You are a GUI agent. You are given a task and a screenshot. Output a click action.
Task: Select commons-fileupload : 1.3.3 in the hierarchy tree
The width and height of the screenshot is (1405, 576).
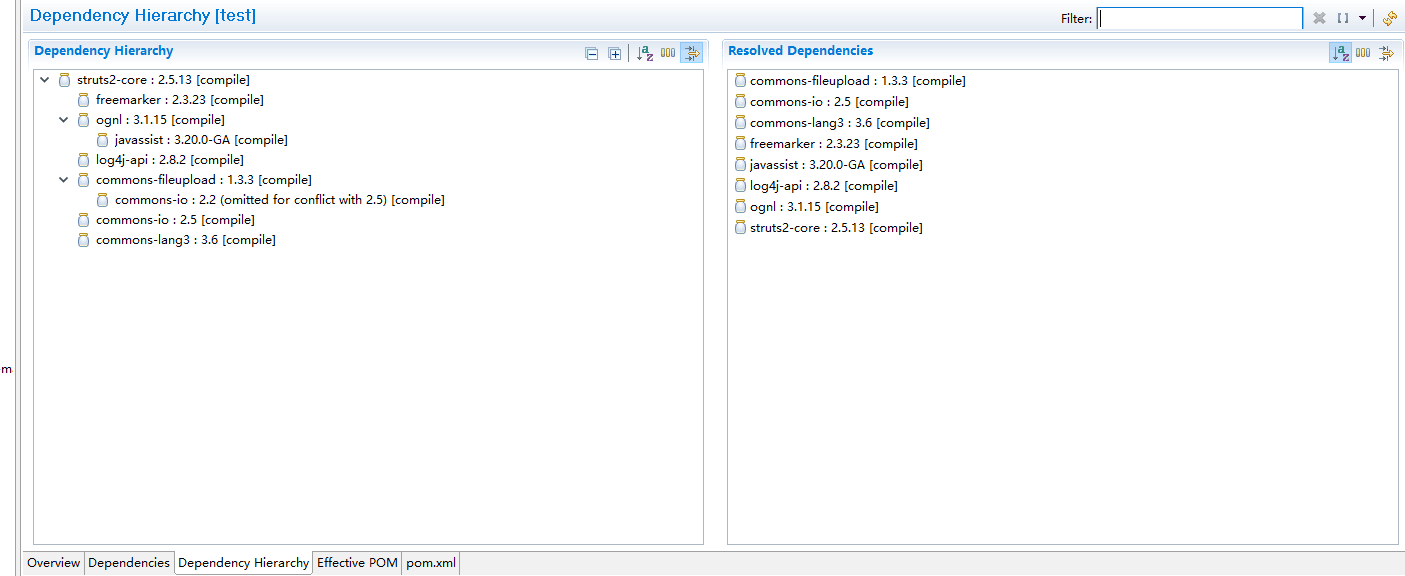(204, 180)
